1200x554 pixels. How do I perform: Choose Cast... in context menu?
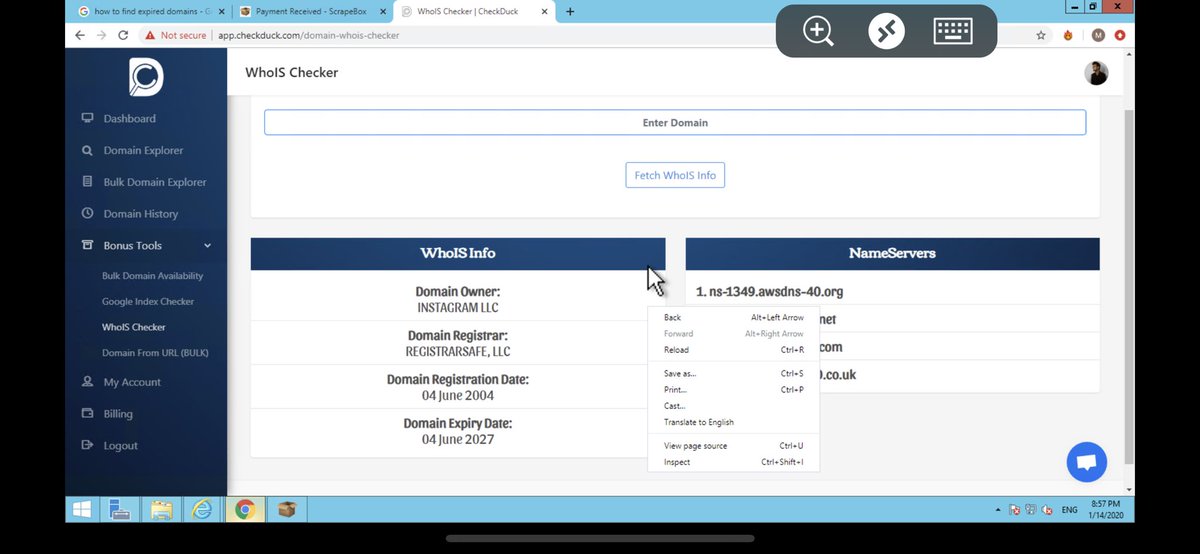[x=734, y=406]
